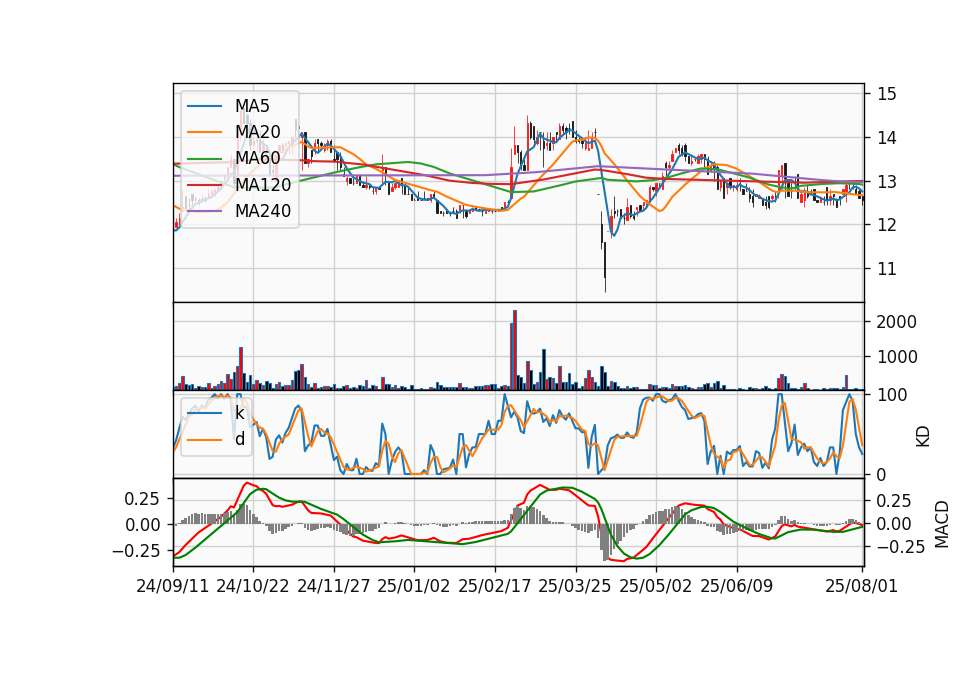Click the 25/02/17 date axis label
The width and height of the screenshot is (960, 690).
495,586
